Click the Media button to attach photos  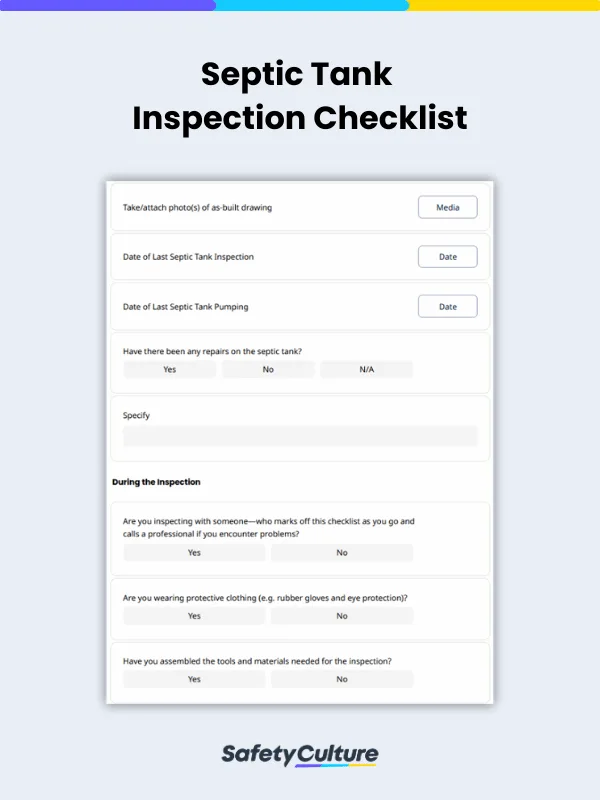coord(447,207)
